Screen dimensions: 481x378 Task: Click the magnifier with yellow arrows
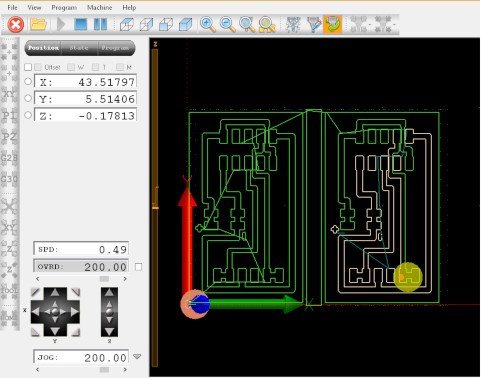tap(267, 24)
